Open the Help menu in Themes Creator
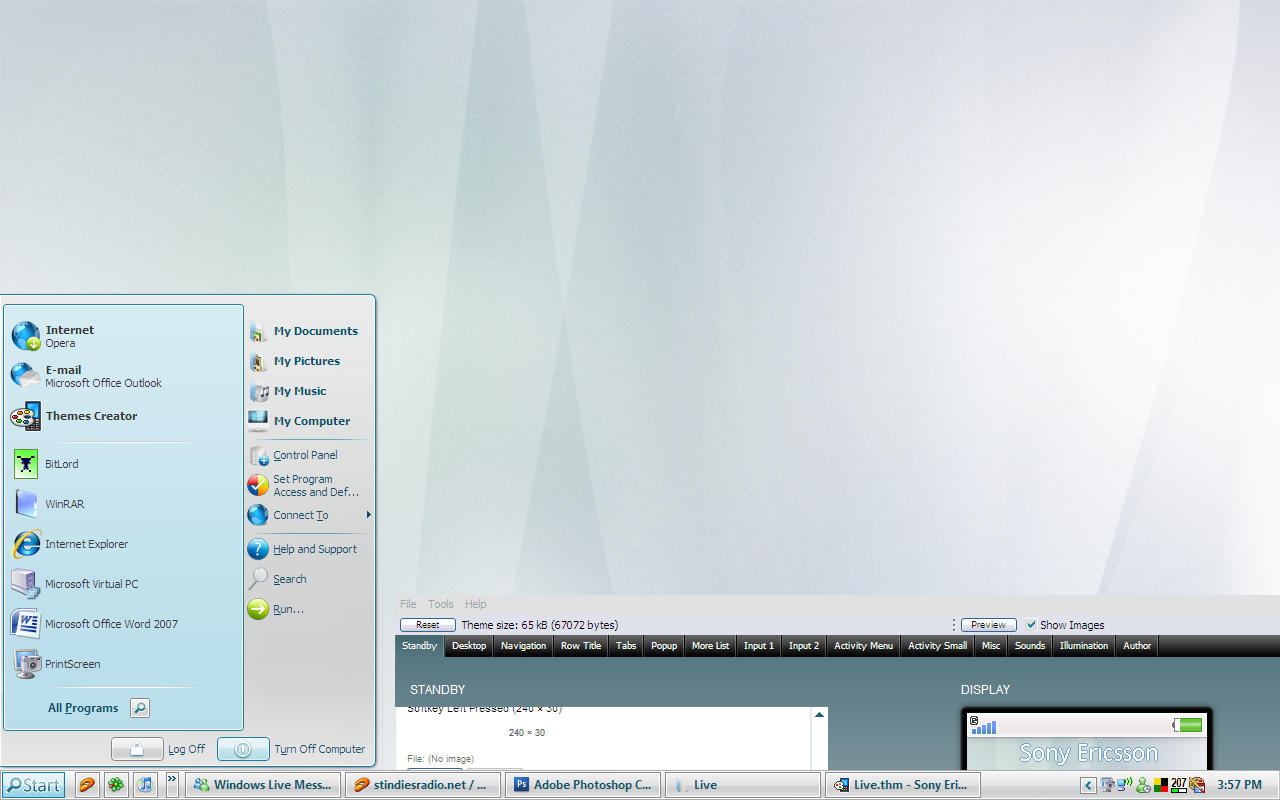This screenshot has width=1280, height=800. coord(476,604)
